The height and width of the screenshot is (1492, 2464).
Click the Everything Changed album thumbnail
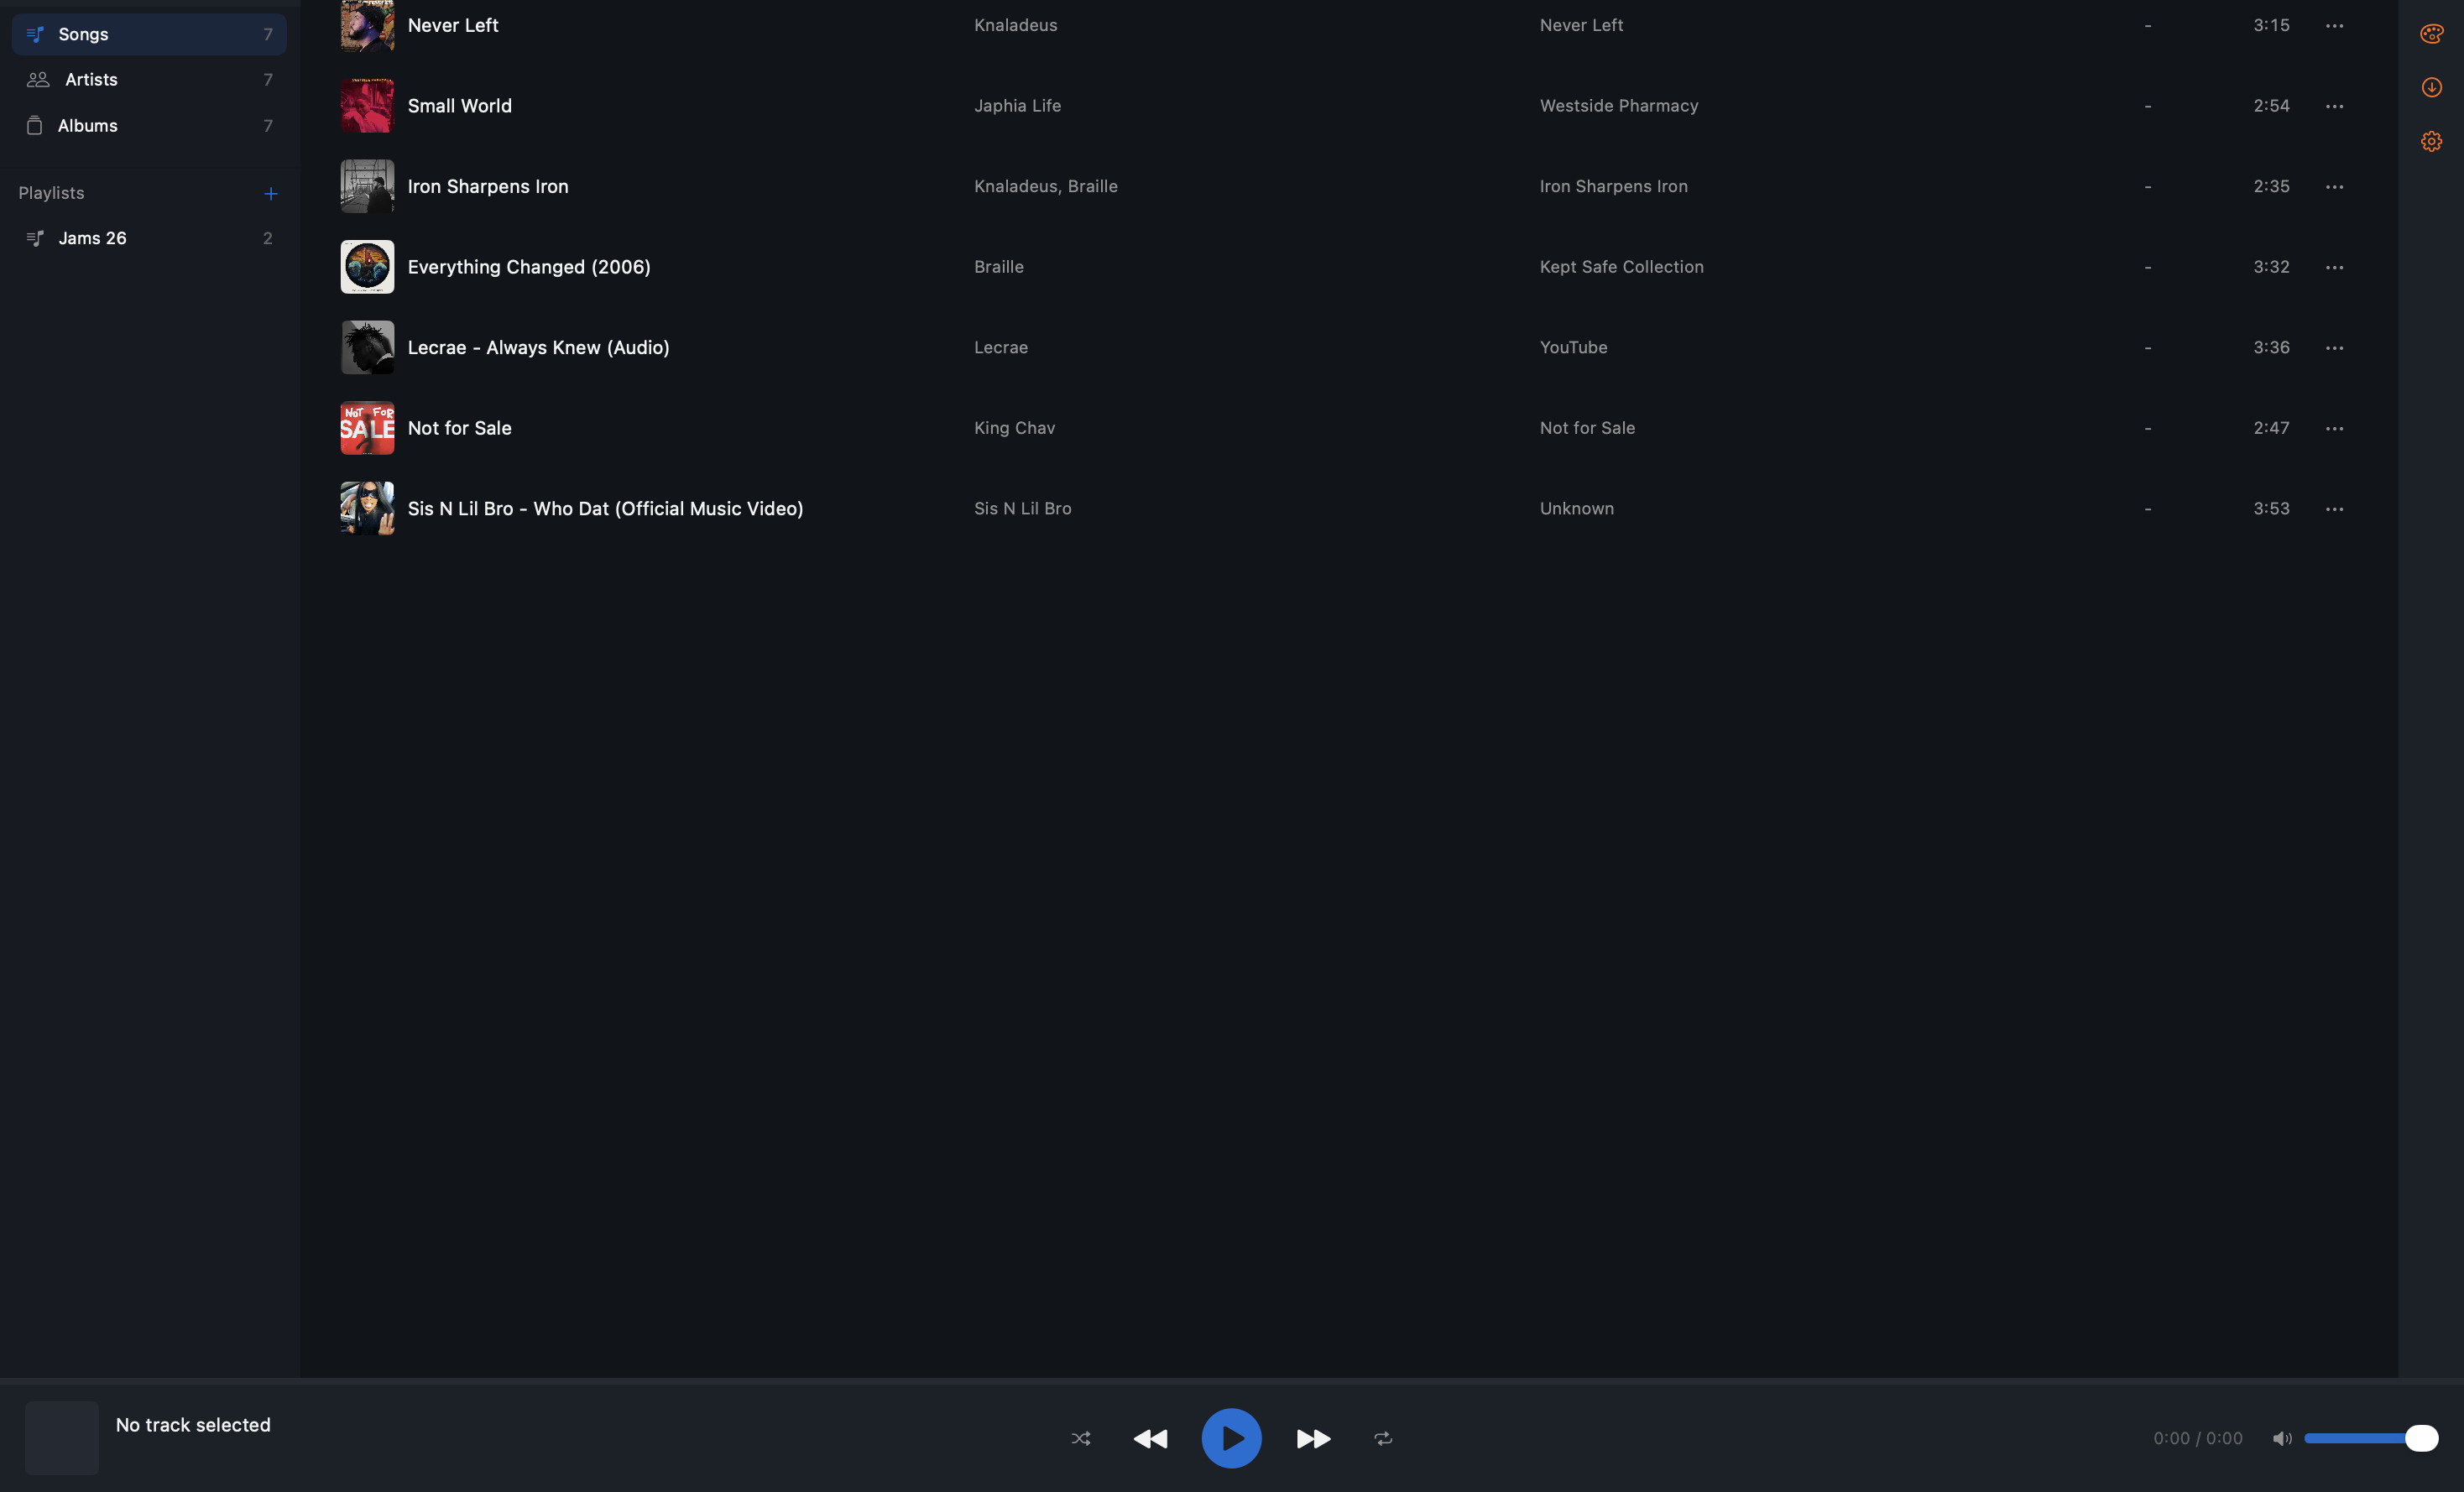coord(367,266)
